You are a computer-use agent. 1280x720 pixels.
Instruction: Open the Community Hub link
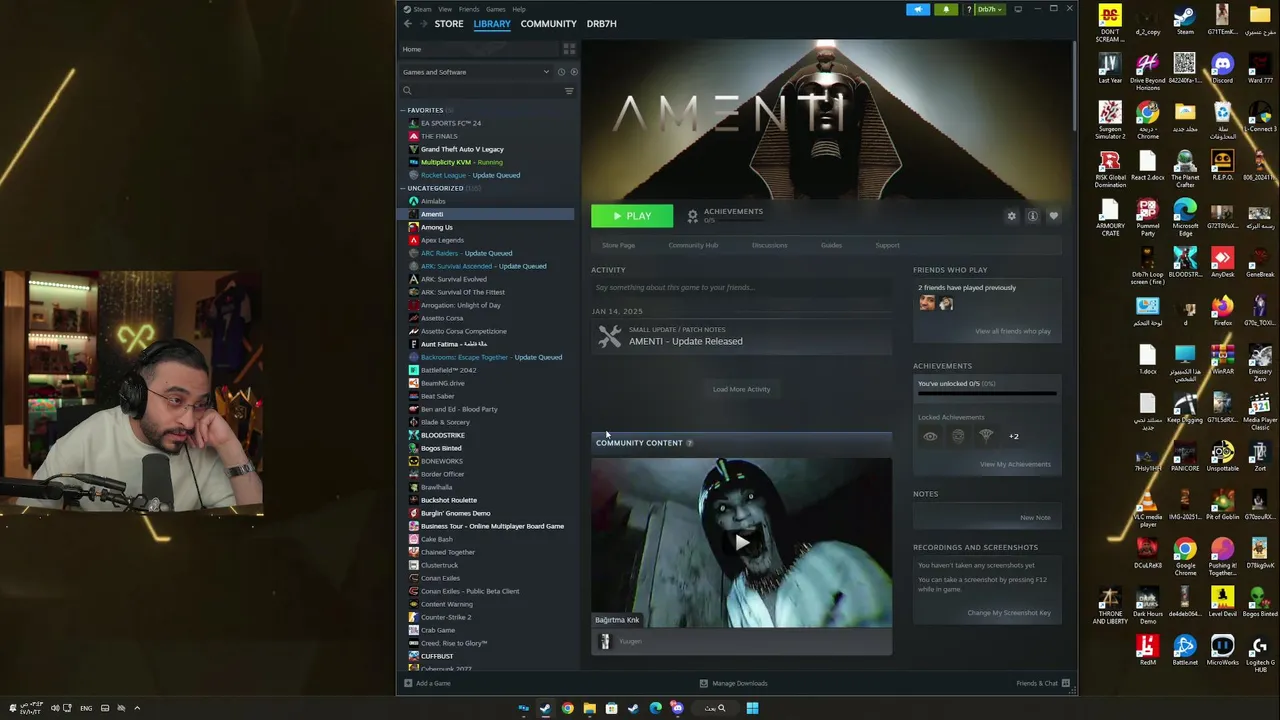(693, 245)
